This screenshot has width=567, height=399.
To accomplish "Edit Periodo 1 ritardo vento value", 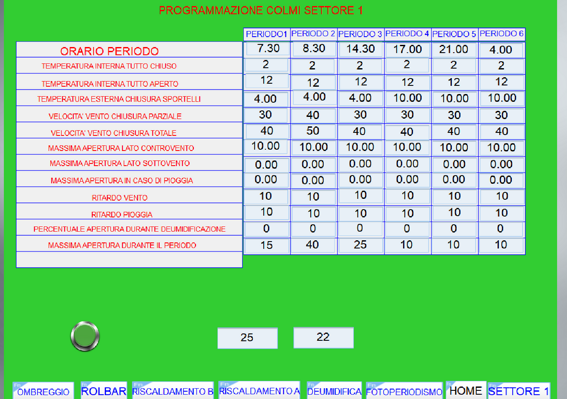I will coord(267,196).
